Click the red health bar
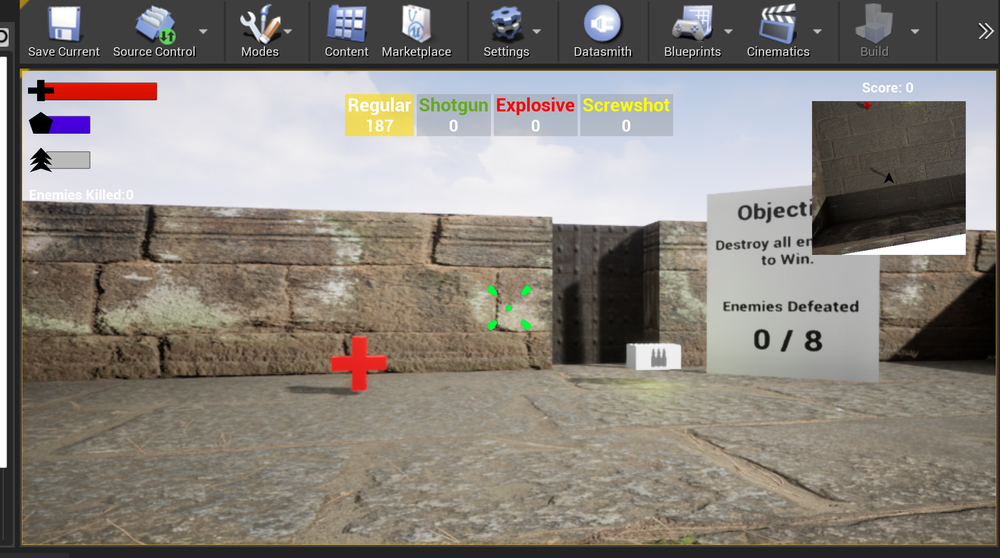Screen dimensions: 1000x558 [x=100, y=92]
